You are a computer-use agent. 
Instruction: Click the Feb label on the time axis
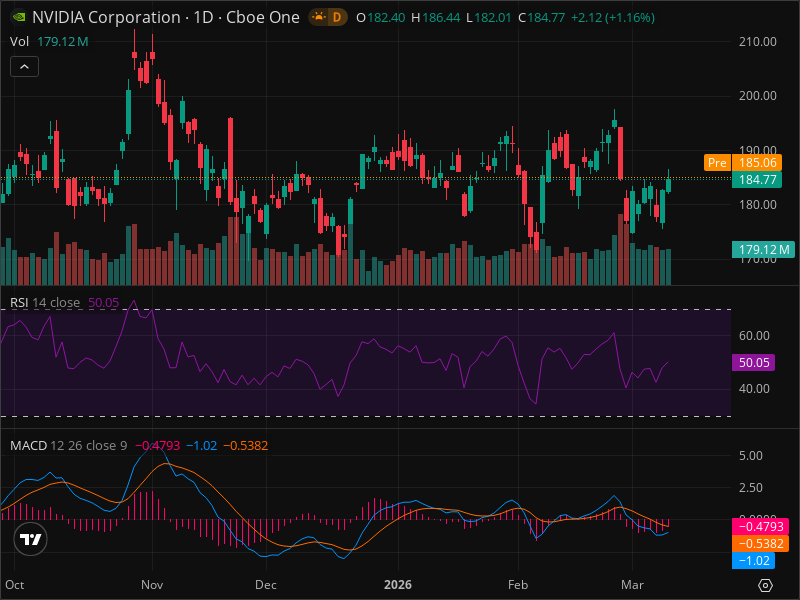518,585
